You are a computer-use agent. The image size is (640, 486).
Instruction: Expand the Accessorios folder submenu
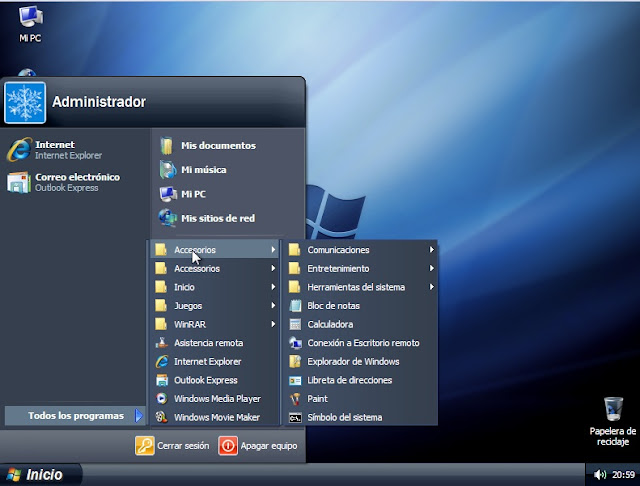pos(215,269)
